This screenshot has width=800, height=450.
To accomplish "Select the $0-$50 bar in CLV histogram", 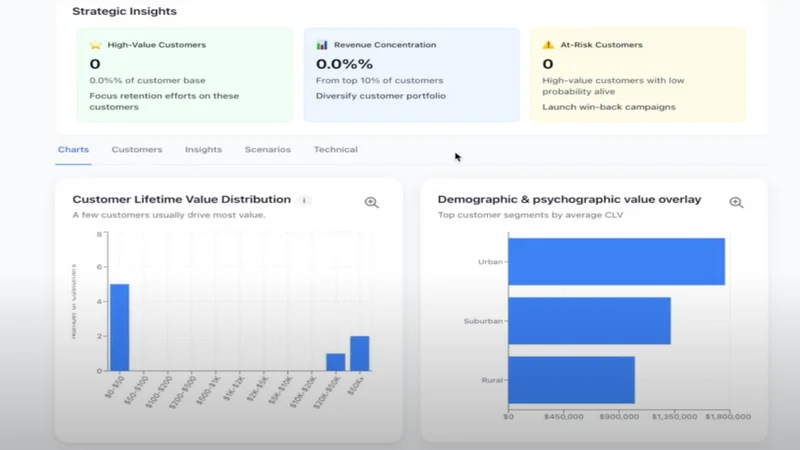I will tap(119, 328).
